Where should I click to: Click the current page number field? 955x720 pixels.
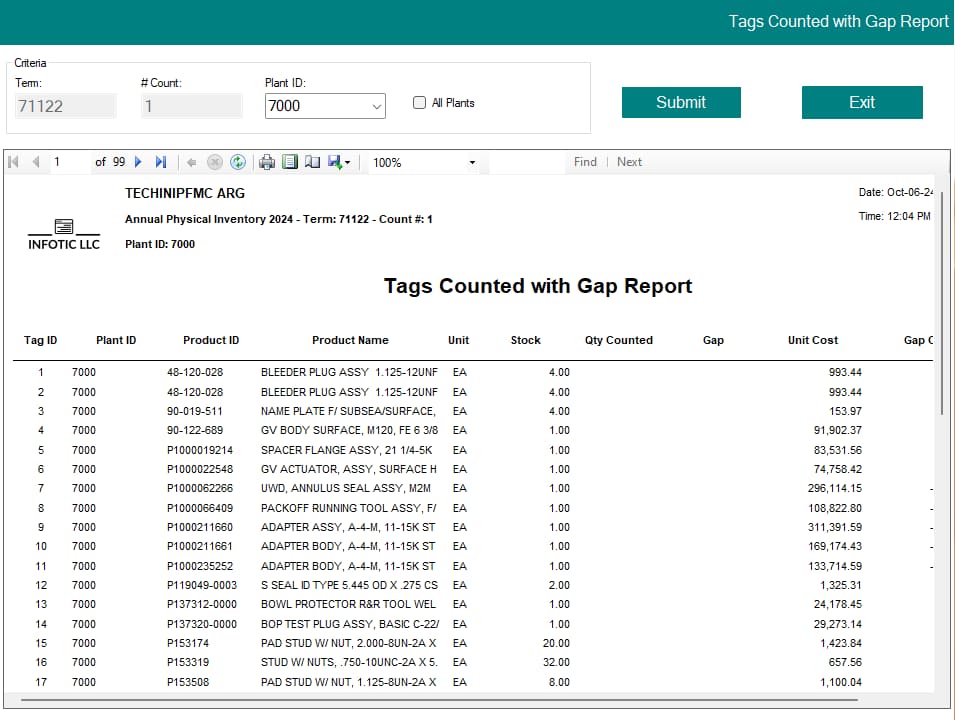point(69,162)
